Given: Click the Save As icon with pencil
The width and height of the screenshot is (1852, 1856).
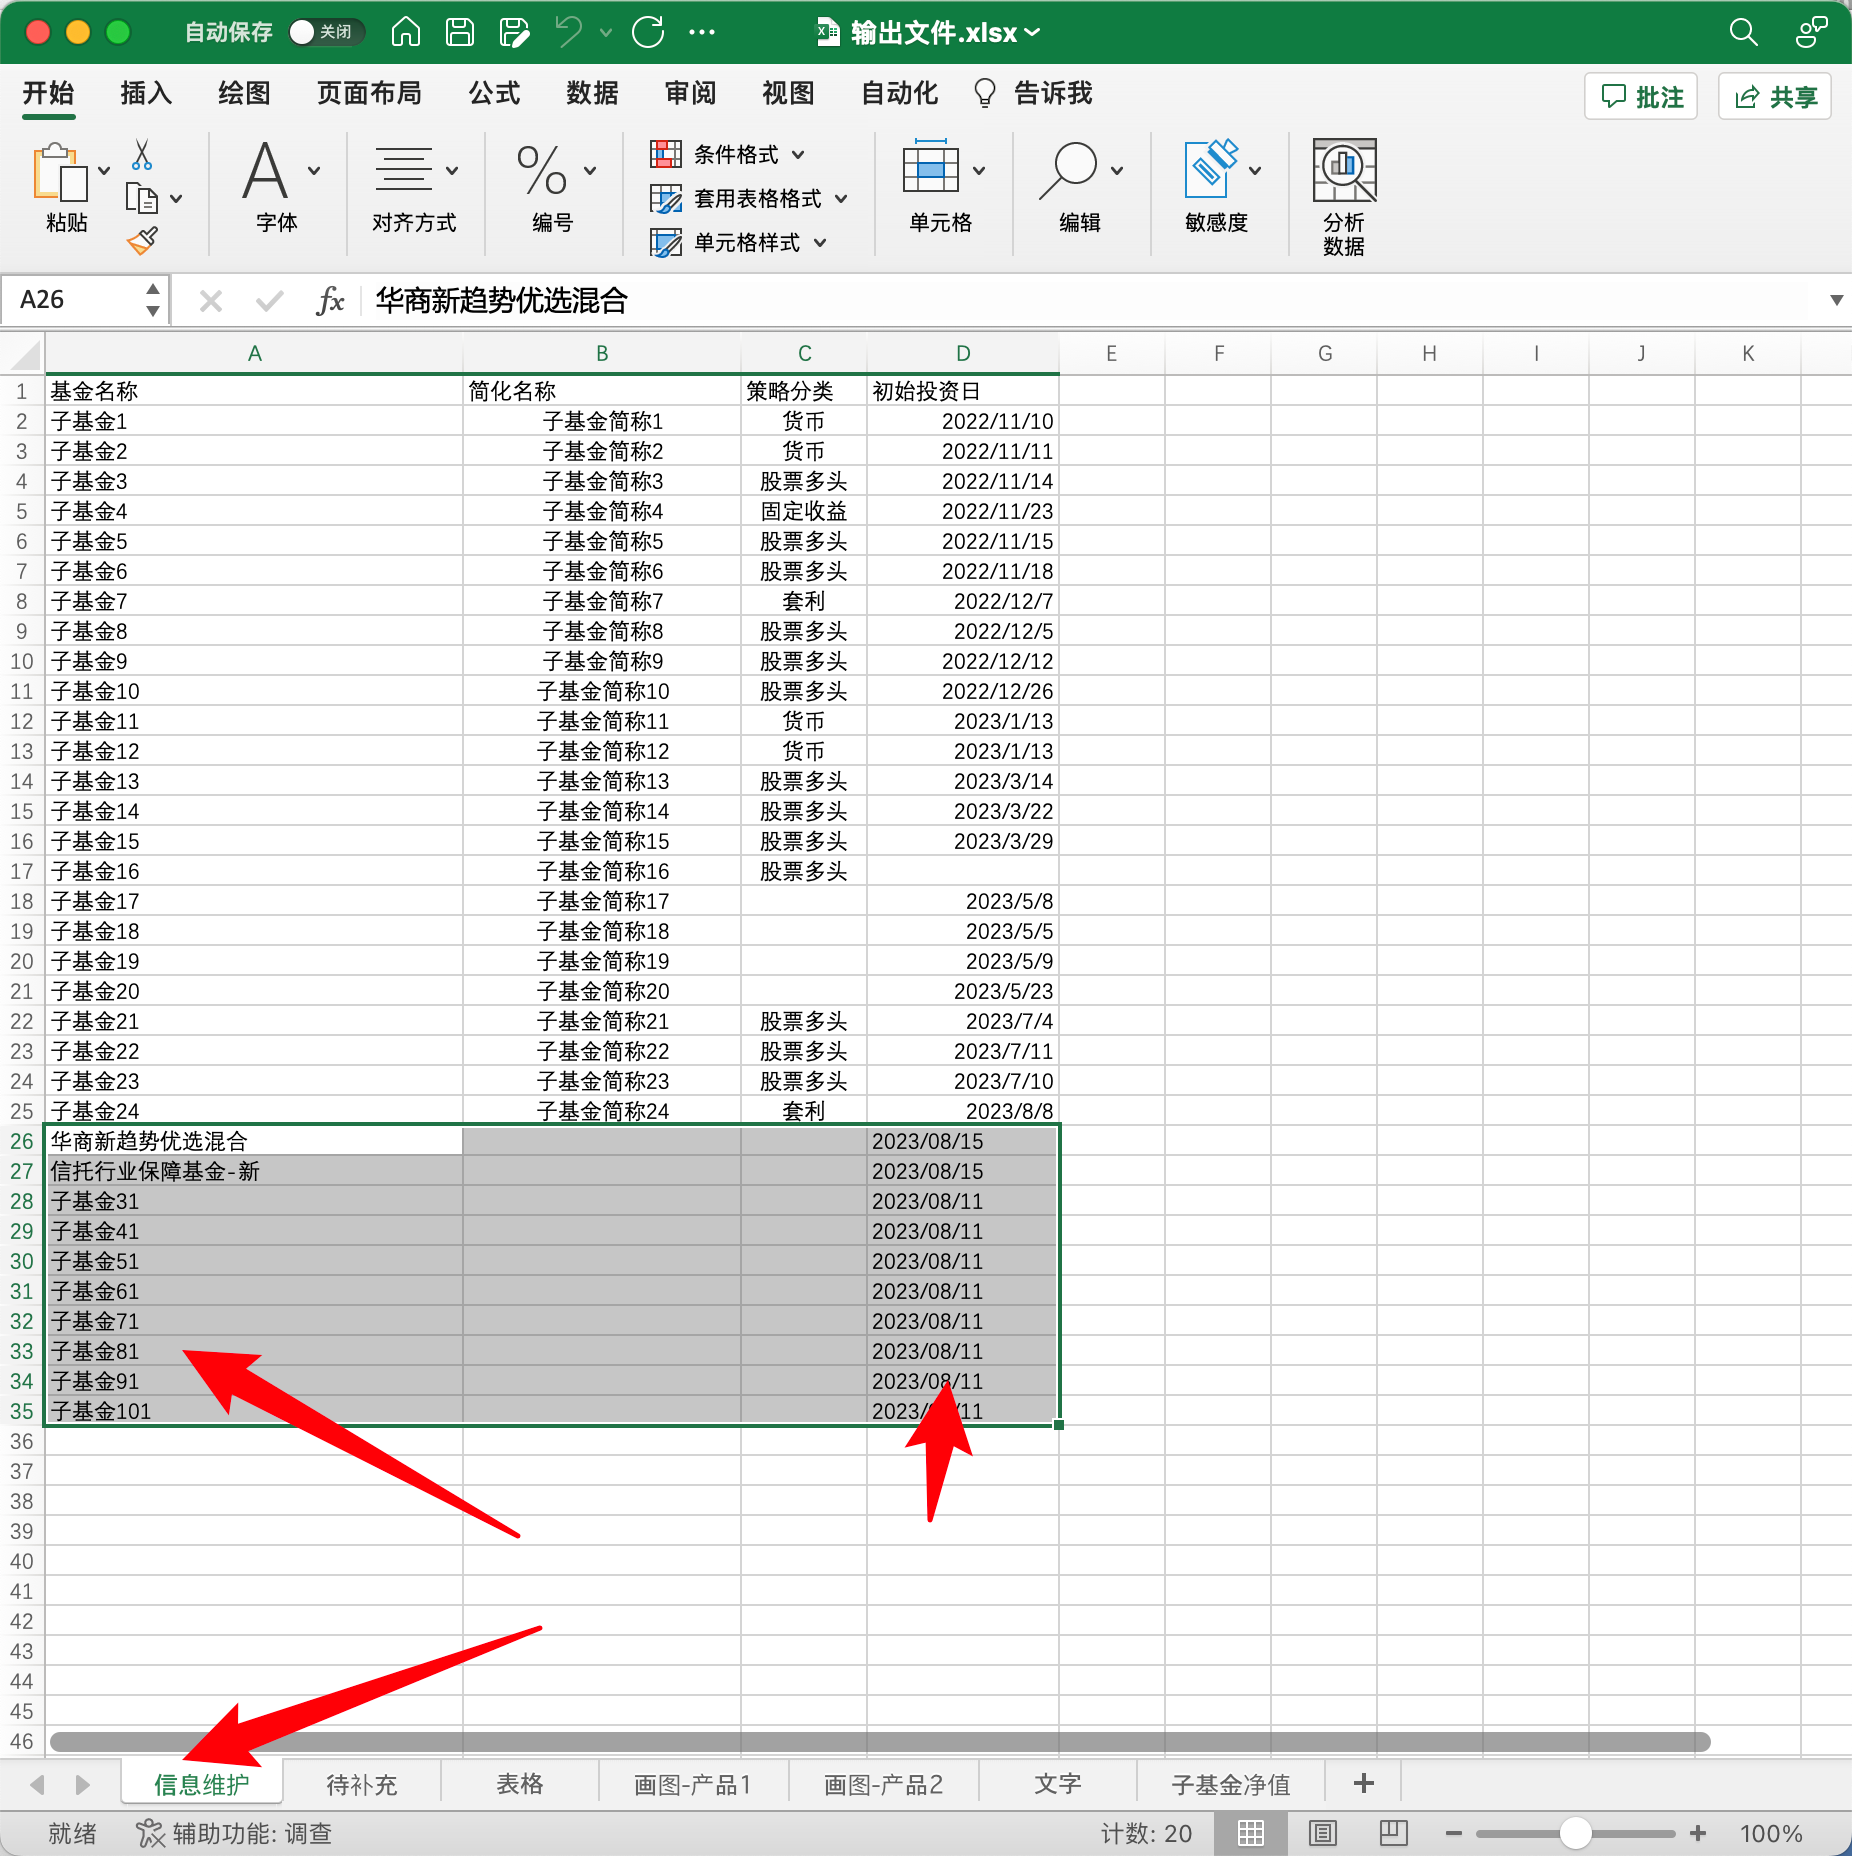Looking at the screenshot, I should [514, 32].
